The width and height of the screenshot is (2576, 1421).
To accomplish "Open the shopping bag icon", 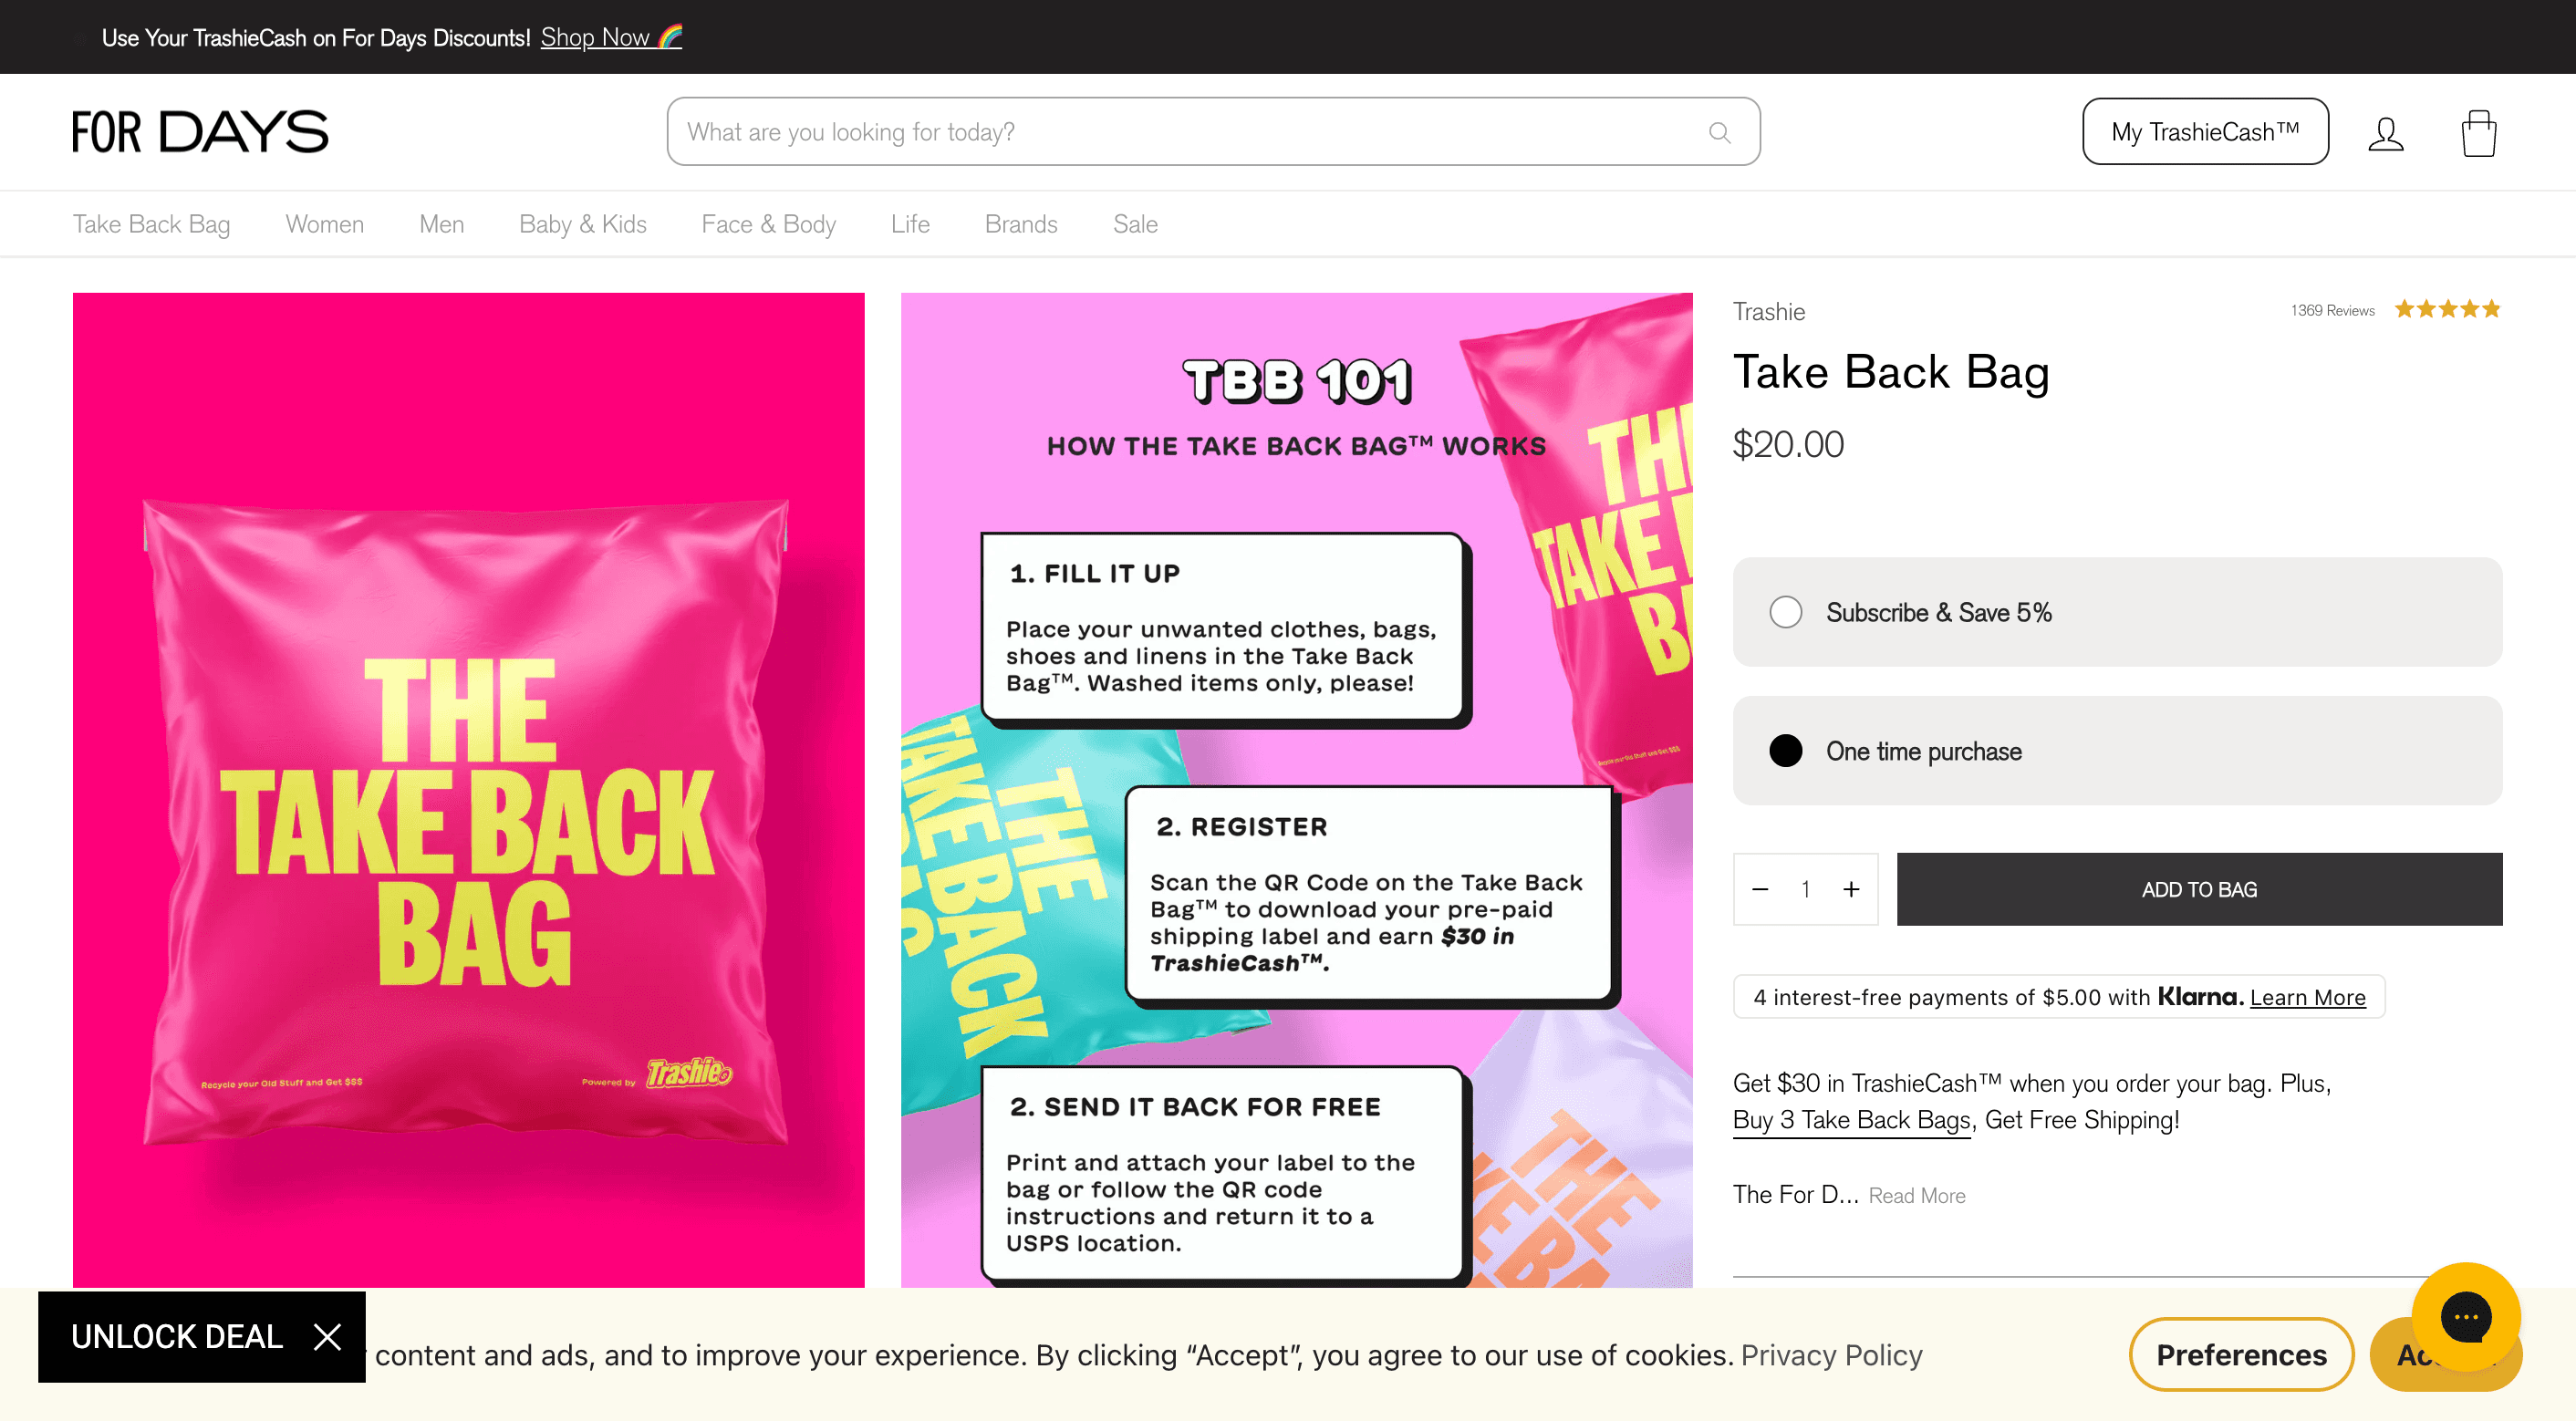I will [2478, 133].
